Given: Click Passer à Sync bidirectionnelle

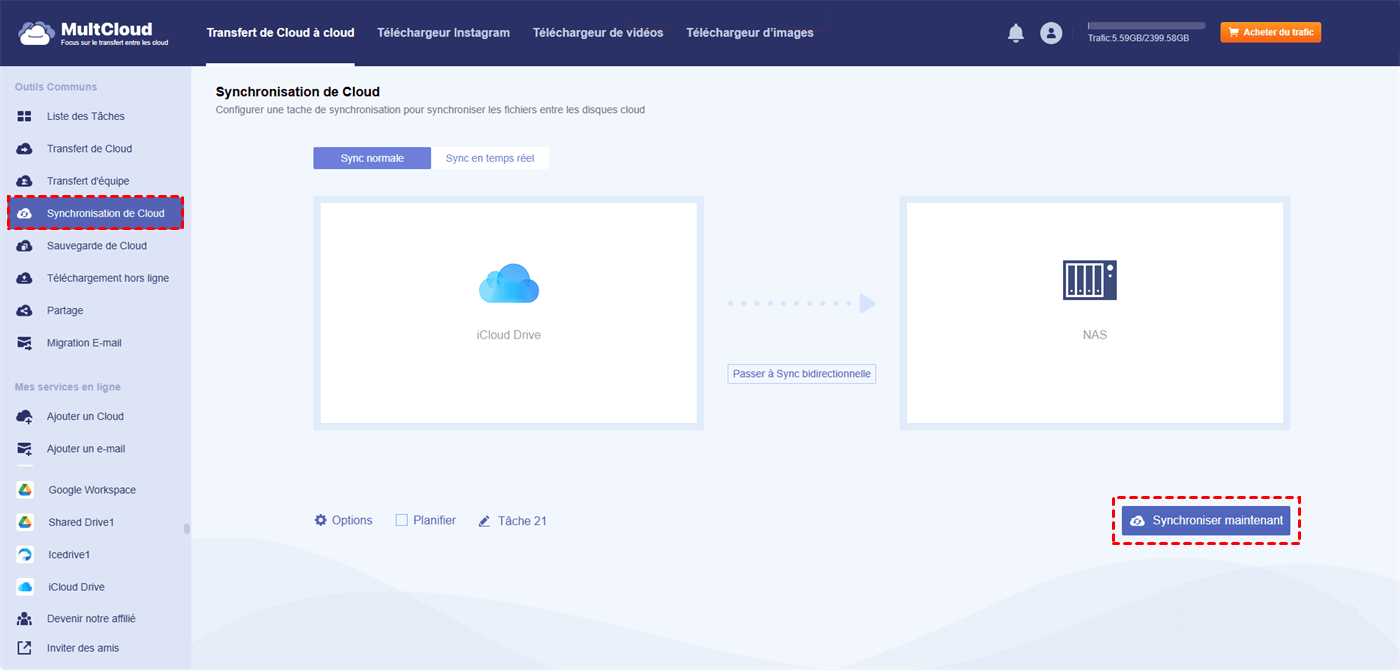Looking at the screenshot, I should (802, 374).
